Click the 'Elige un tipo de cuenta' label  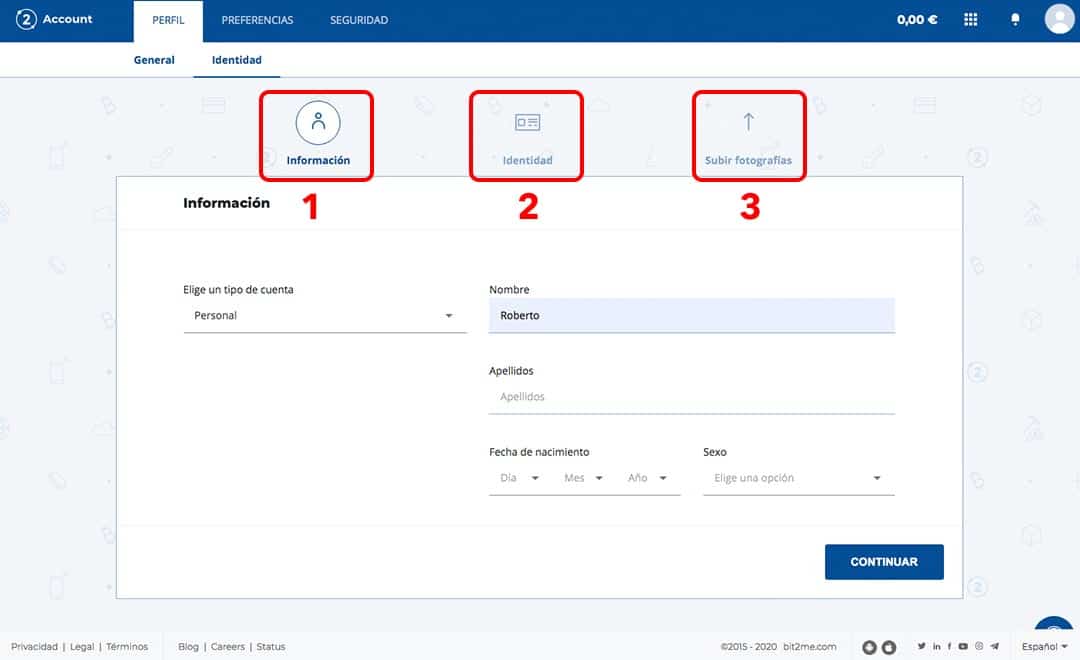(238, 289)
